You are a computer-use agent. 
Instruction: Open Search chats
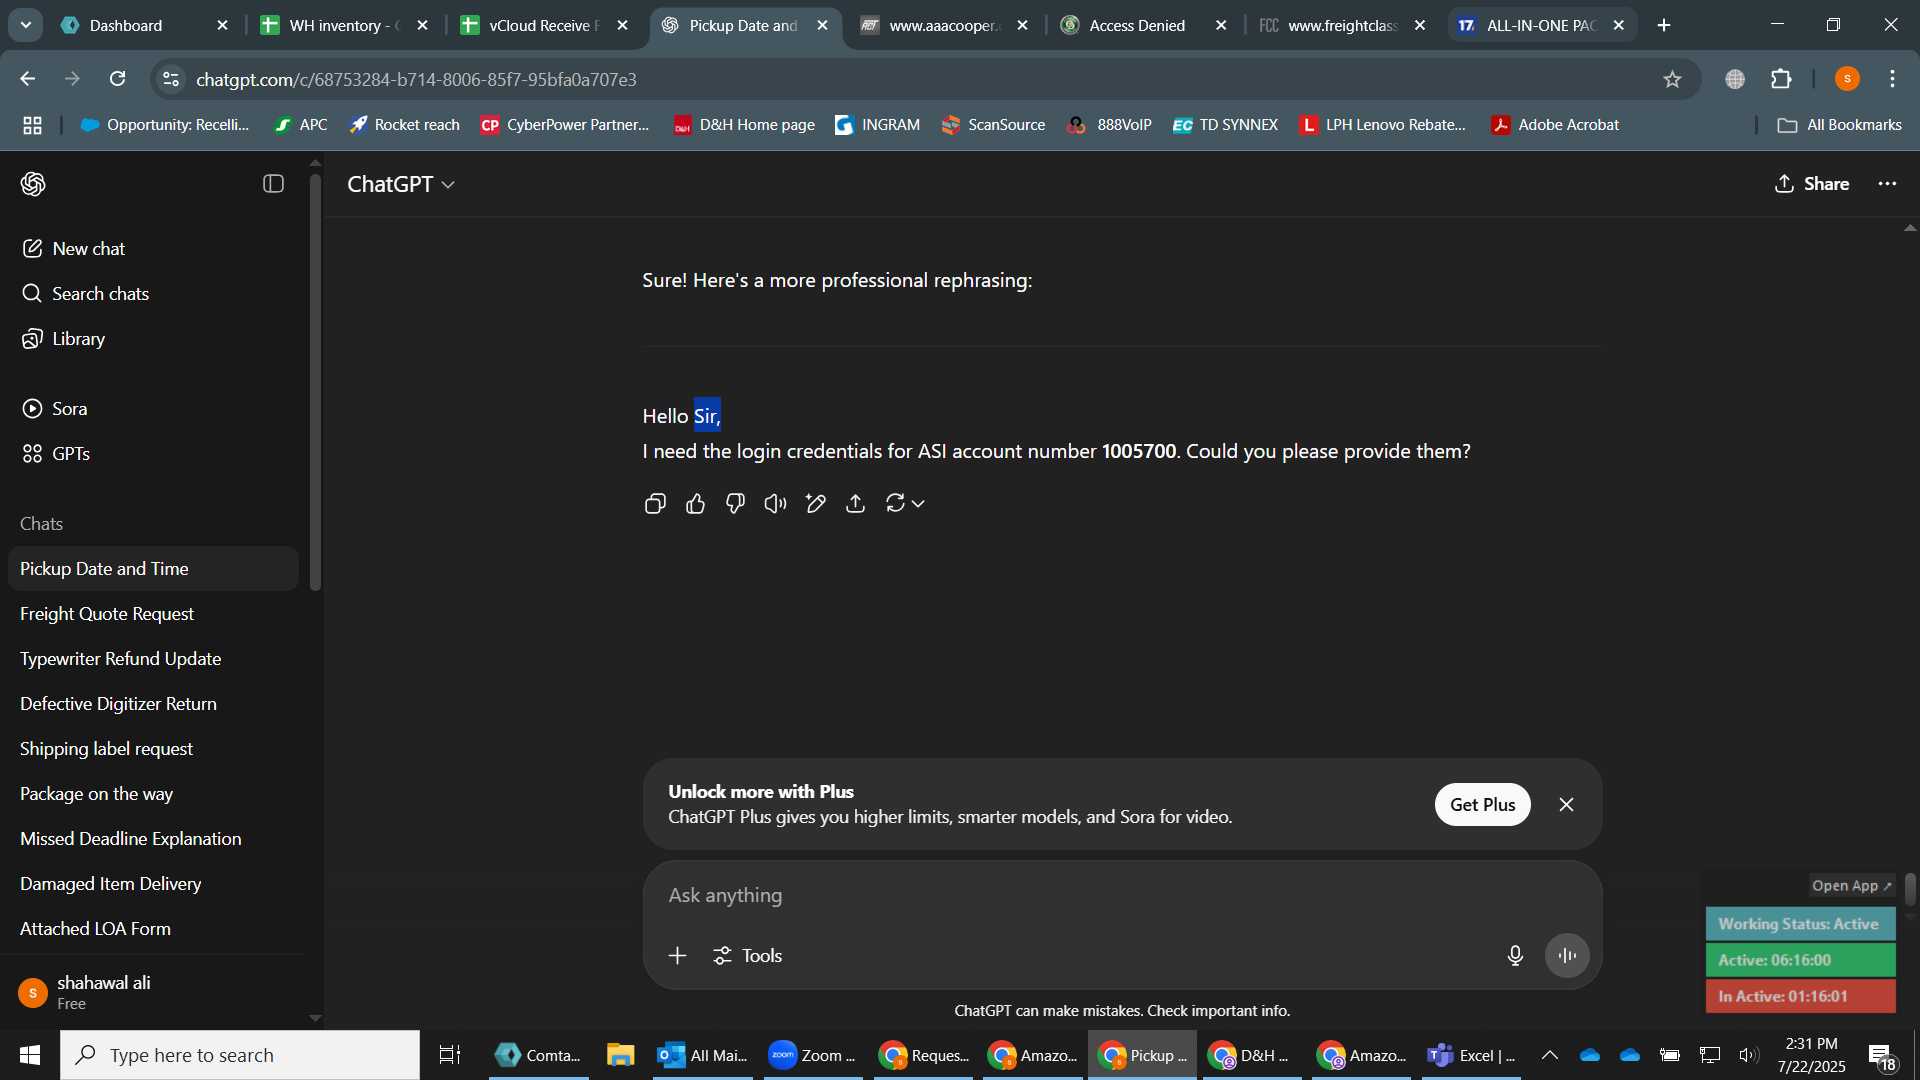click(153, 294)
